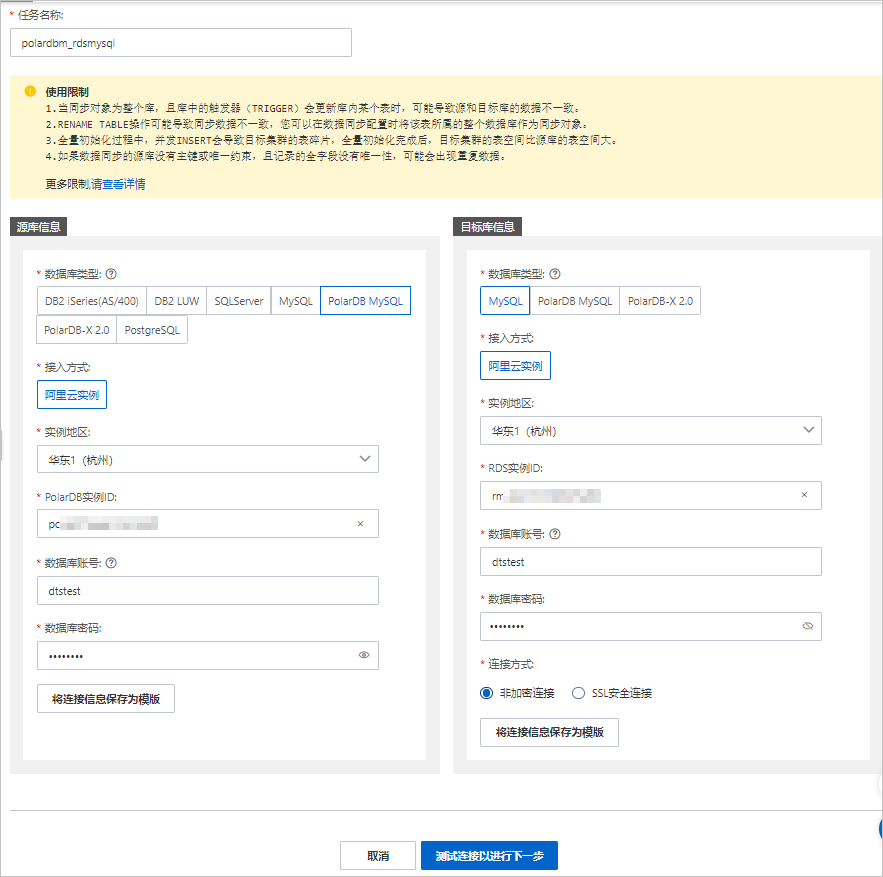
Task: Choose PolarDB MySQL source type
Action: pyautogui.click(x=365, y=301)
